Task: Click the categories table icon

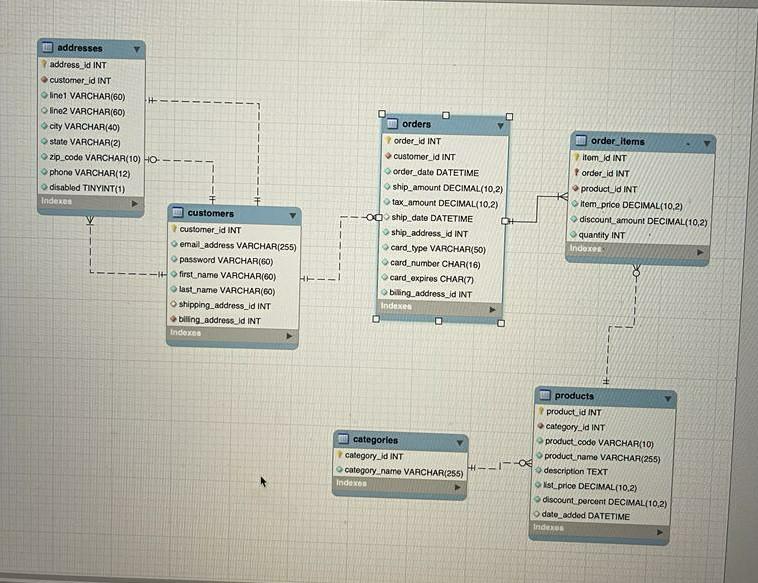Action: coord(343,439)
